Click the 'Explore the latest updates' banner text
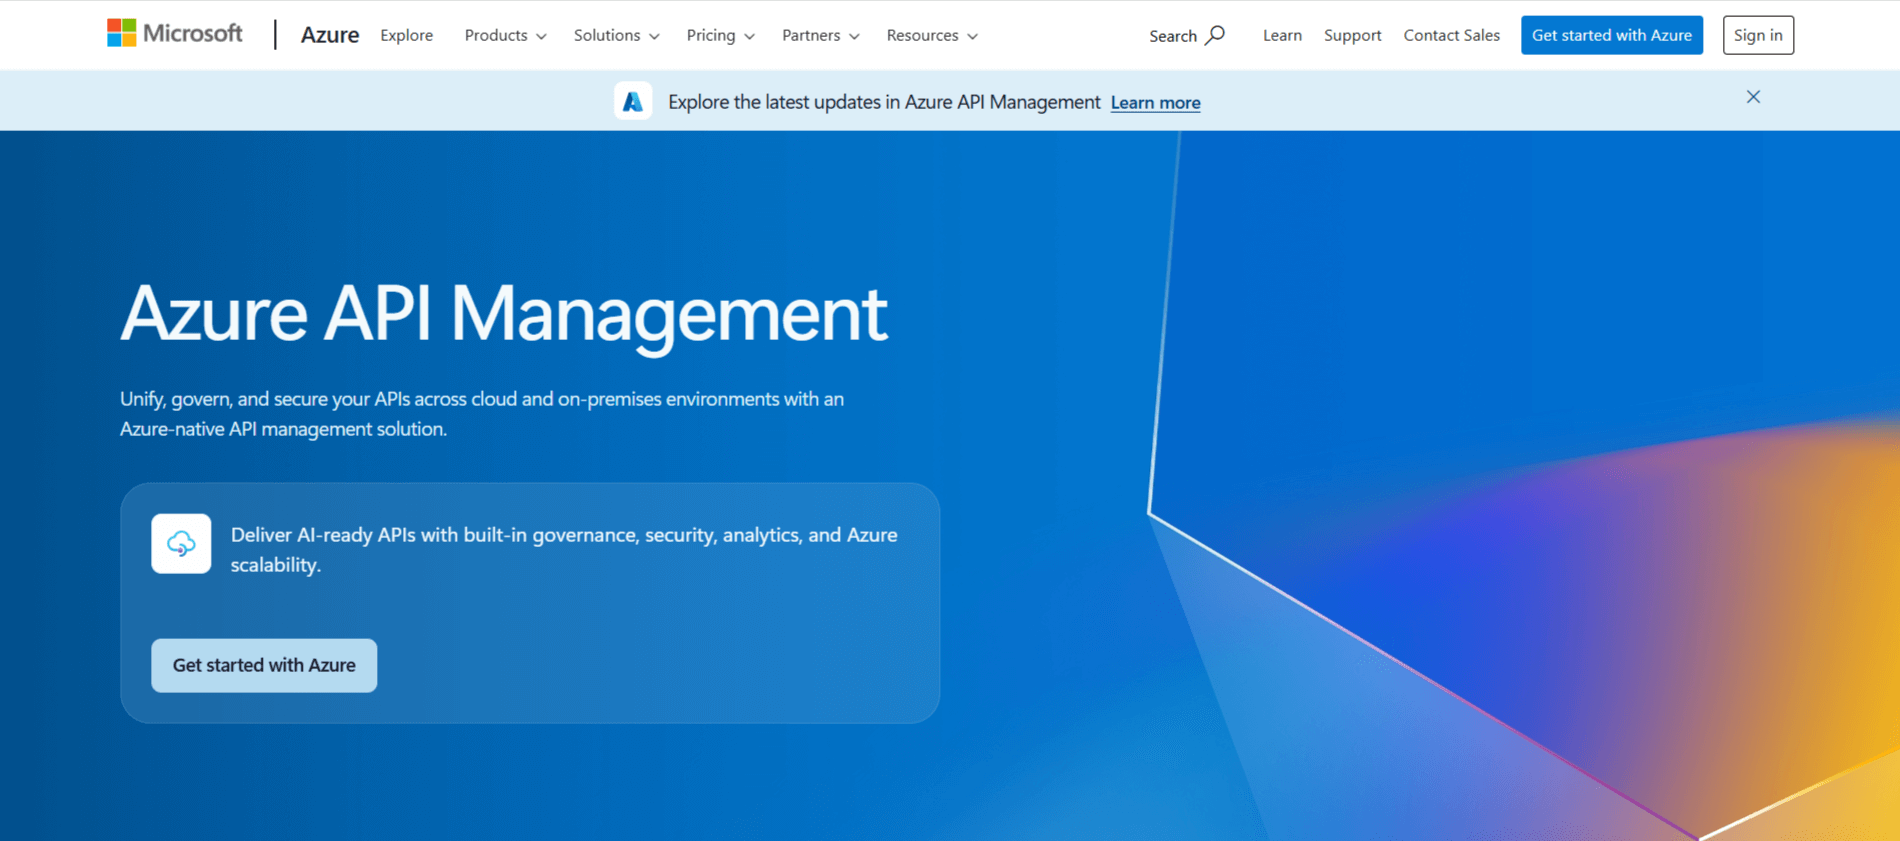1900x841 pixels. pyautogui.click(x=884, y=102)
